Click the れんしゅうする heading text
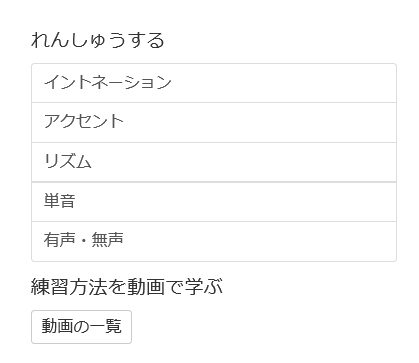The height and width of the screenshot is (363, 419). click(x=98, y=40)
